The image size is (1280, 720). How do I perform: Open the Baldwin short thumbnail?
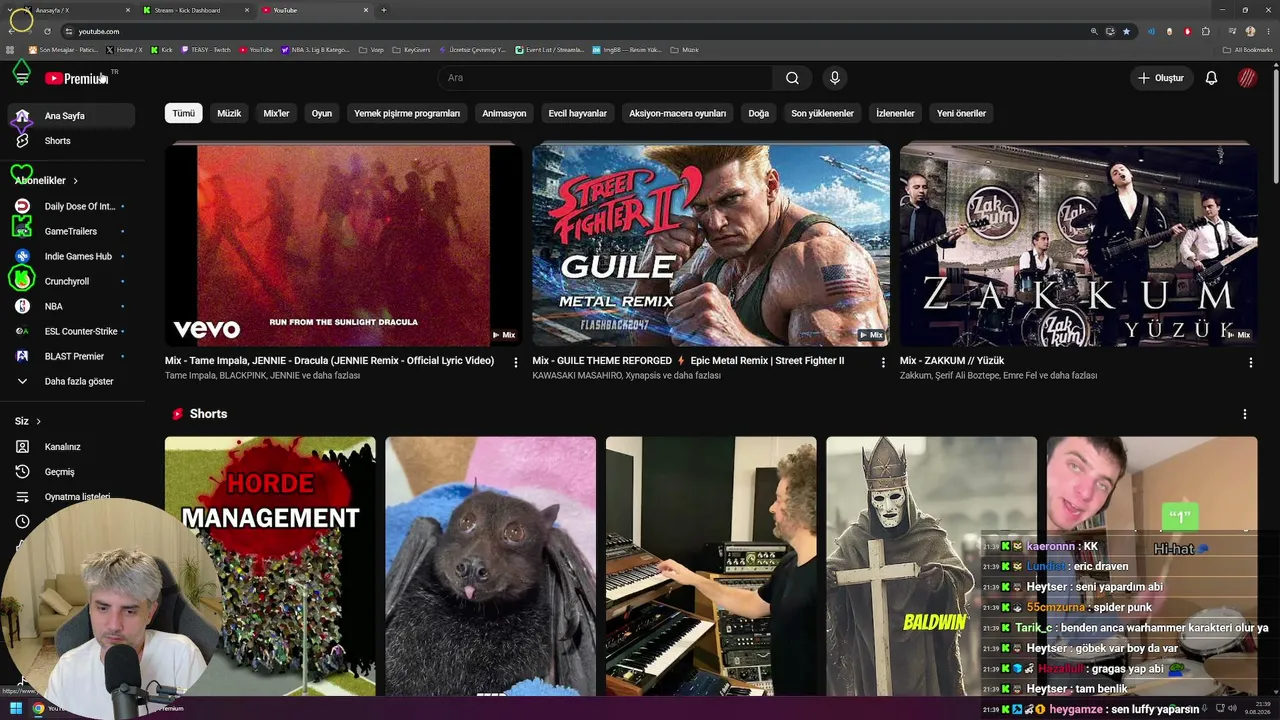click(x=932, y=566)
